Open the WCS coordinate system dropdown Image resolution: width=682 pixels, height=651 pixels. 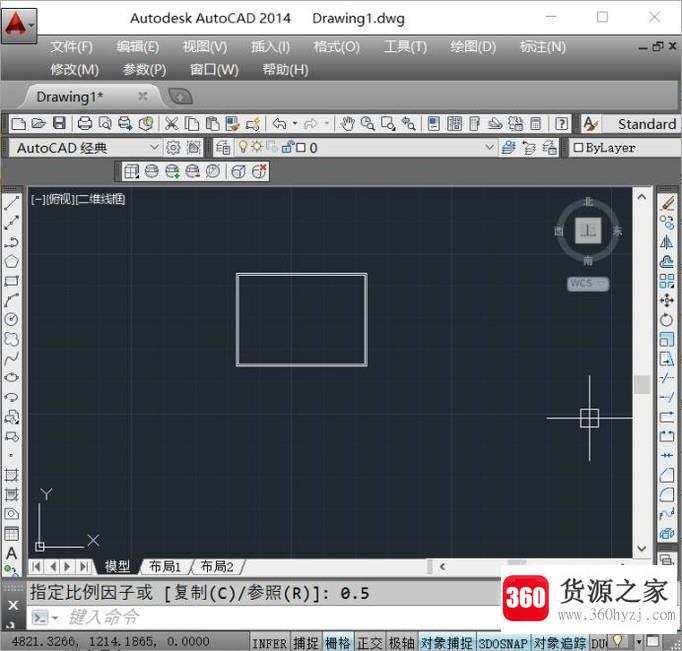pyautogui.click(x=588, y=284)
